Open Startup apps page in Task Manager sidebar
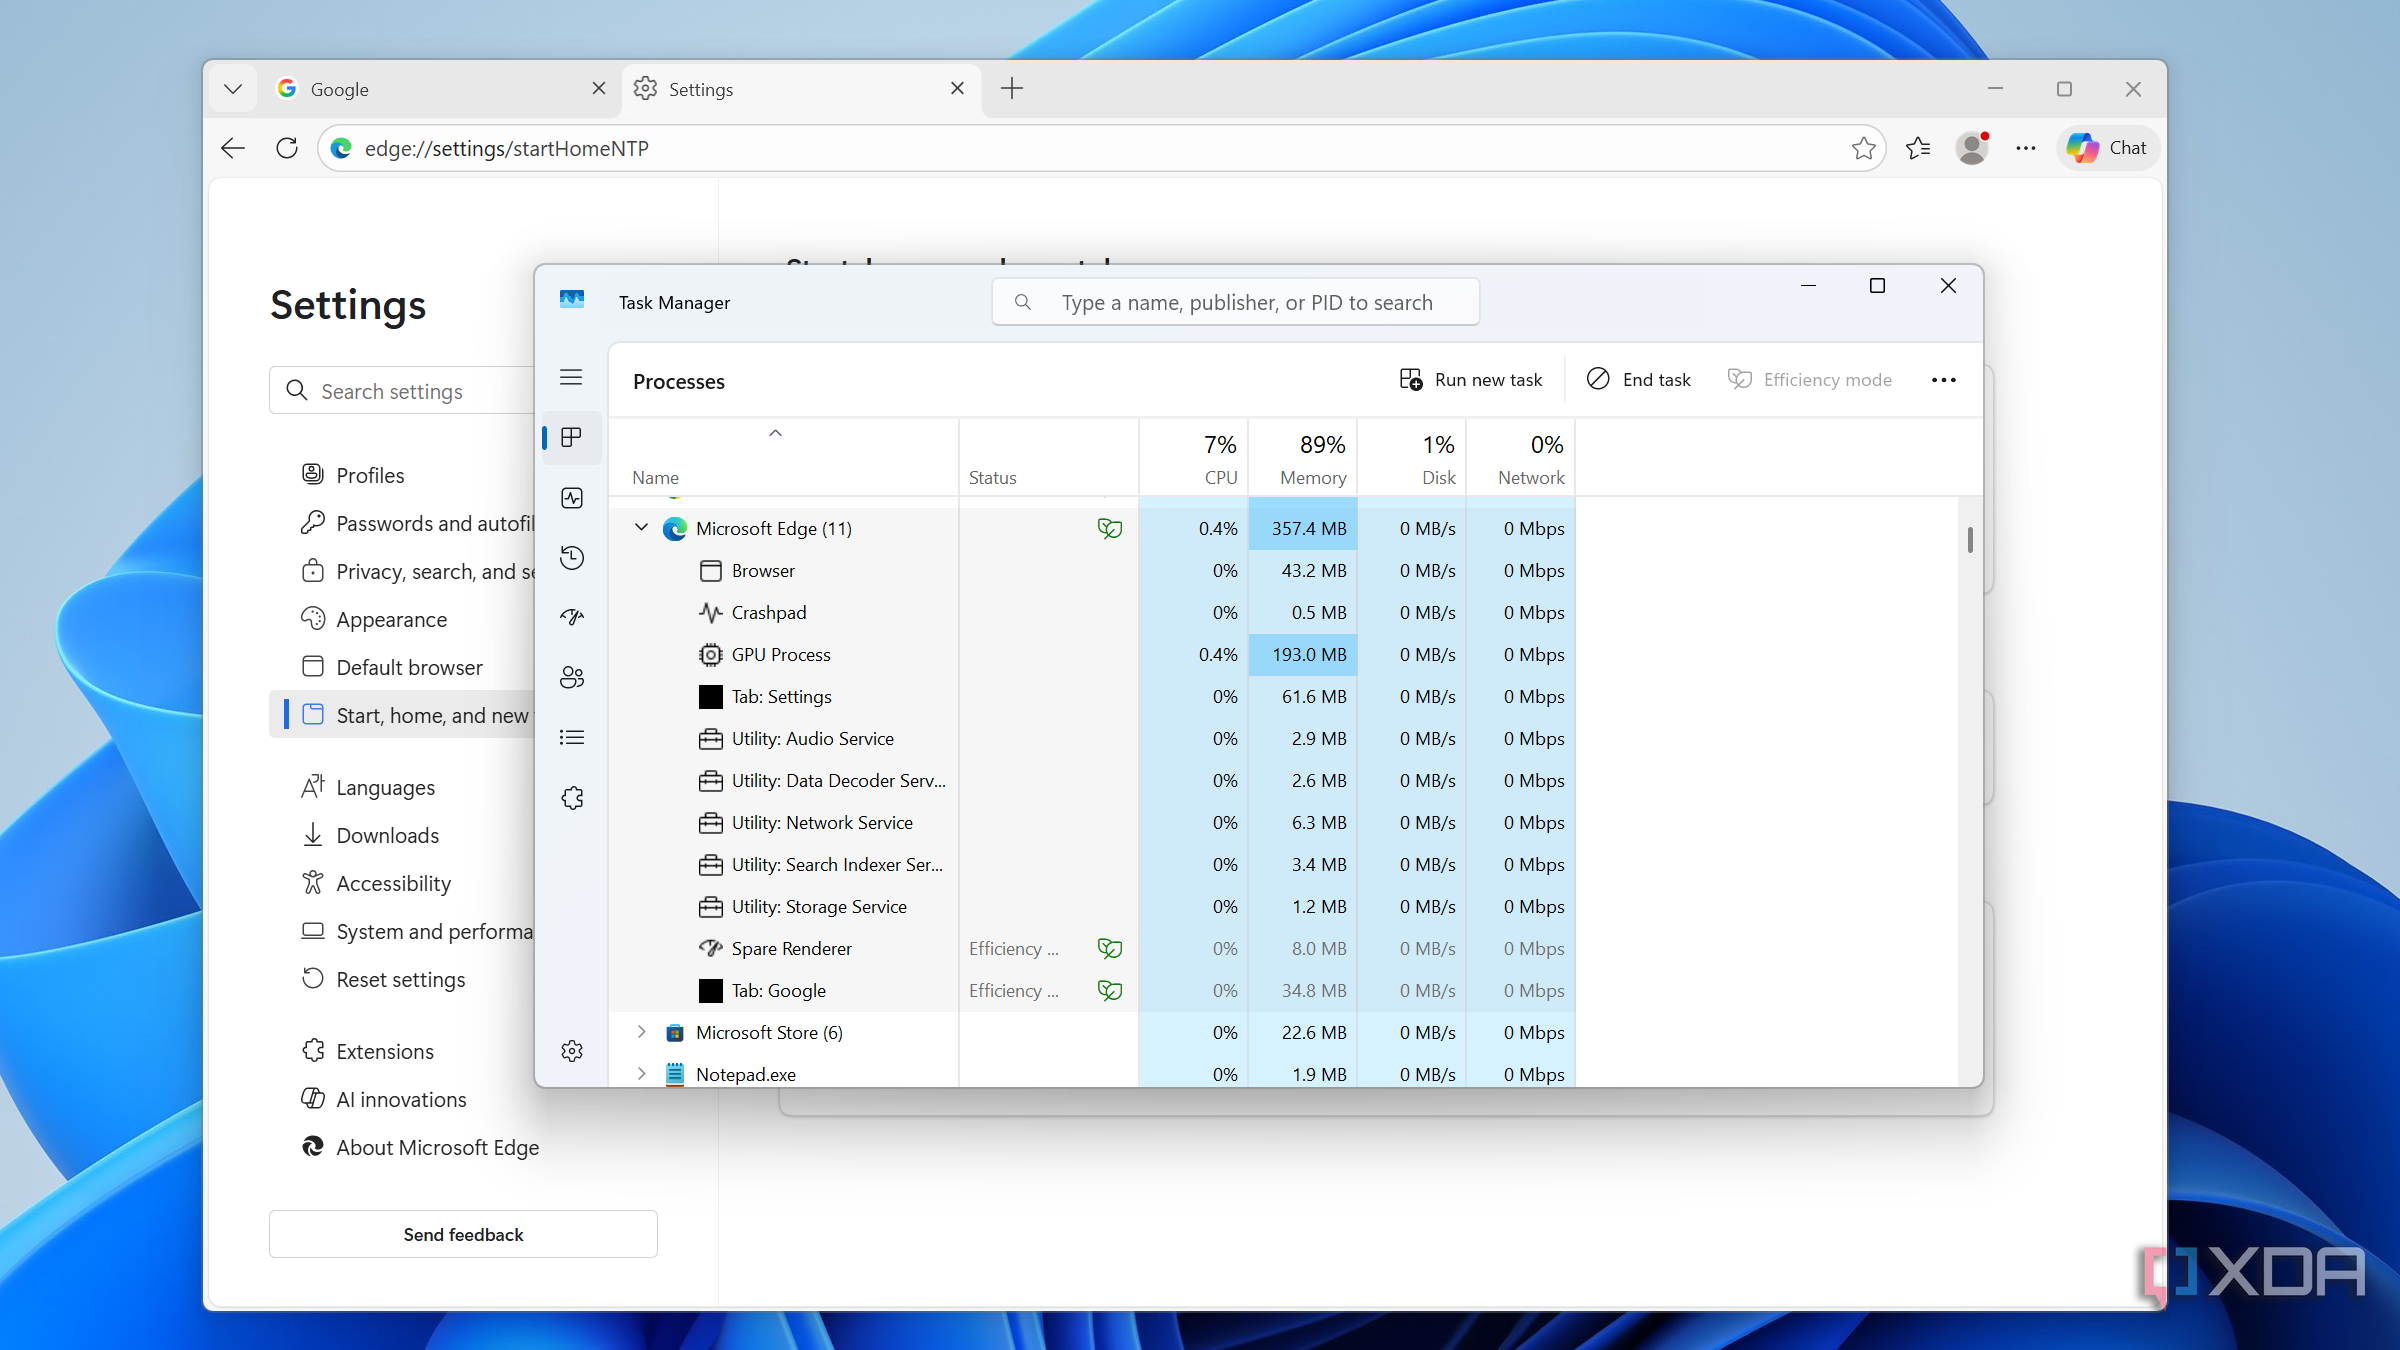2400x1350 pixels. tap(571, 617)
